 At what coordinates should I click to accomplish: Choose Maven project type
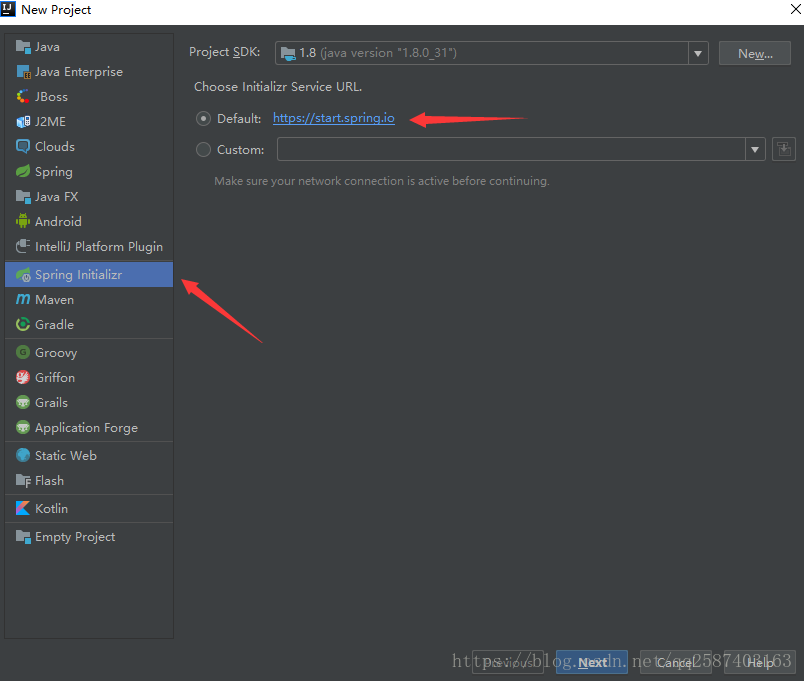click(x=89, y=299)
